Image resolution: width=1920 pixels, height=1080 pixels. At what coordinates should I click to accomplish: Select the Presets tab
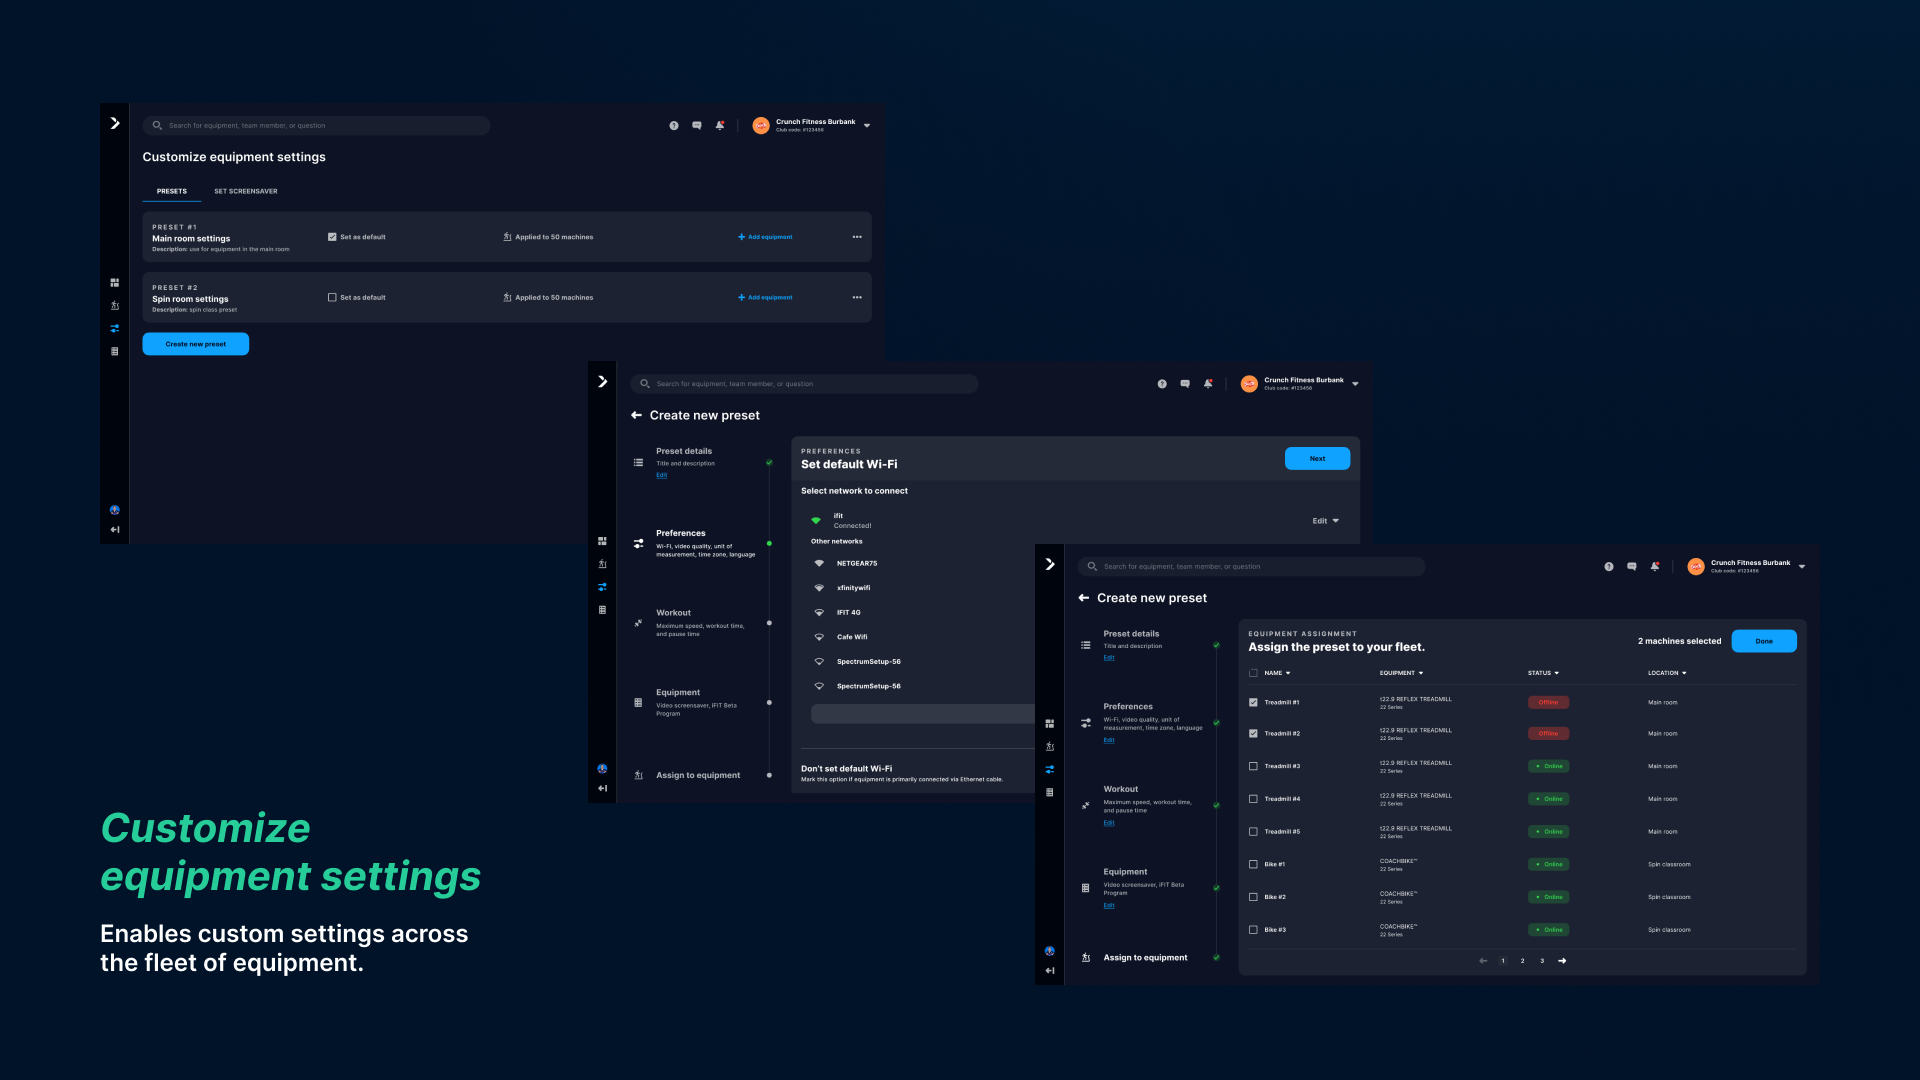click(x=172, y=191)
